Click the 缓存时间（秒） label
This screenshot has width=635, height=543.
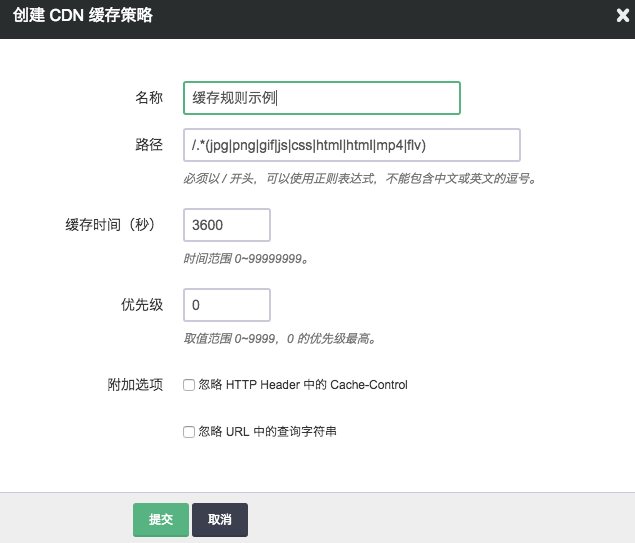point(108,225)
